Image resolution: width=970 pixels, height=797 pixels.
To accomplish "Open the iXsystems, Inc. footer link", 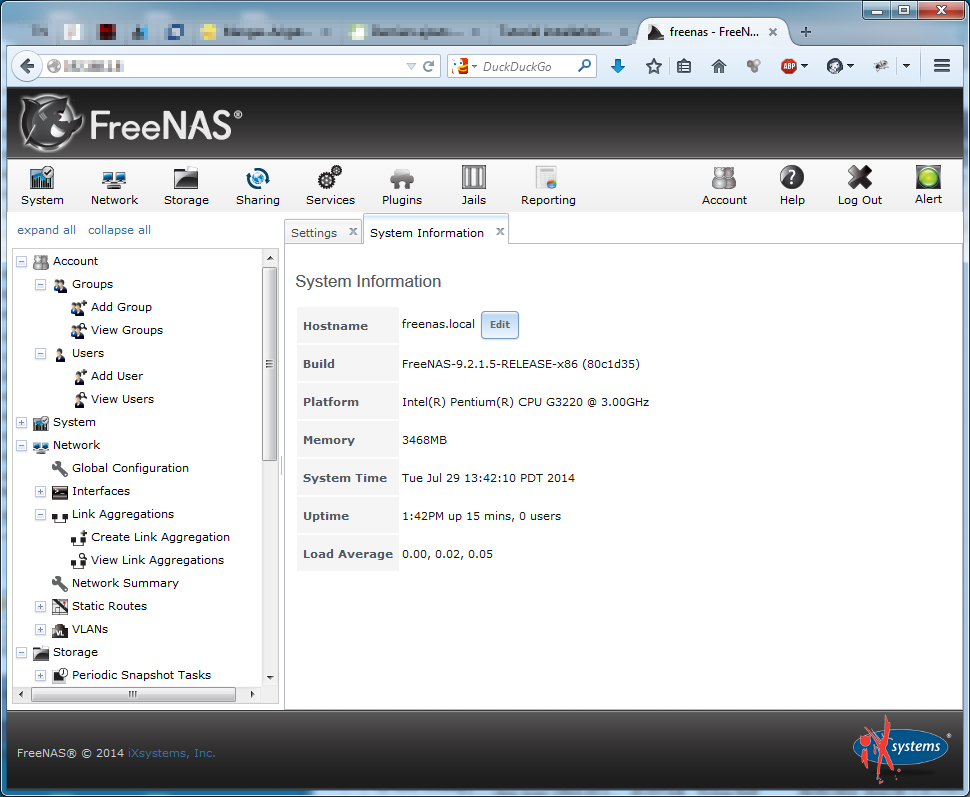I will coord(171,753).
